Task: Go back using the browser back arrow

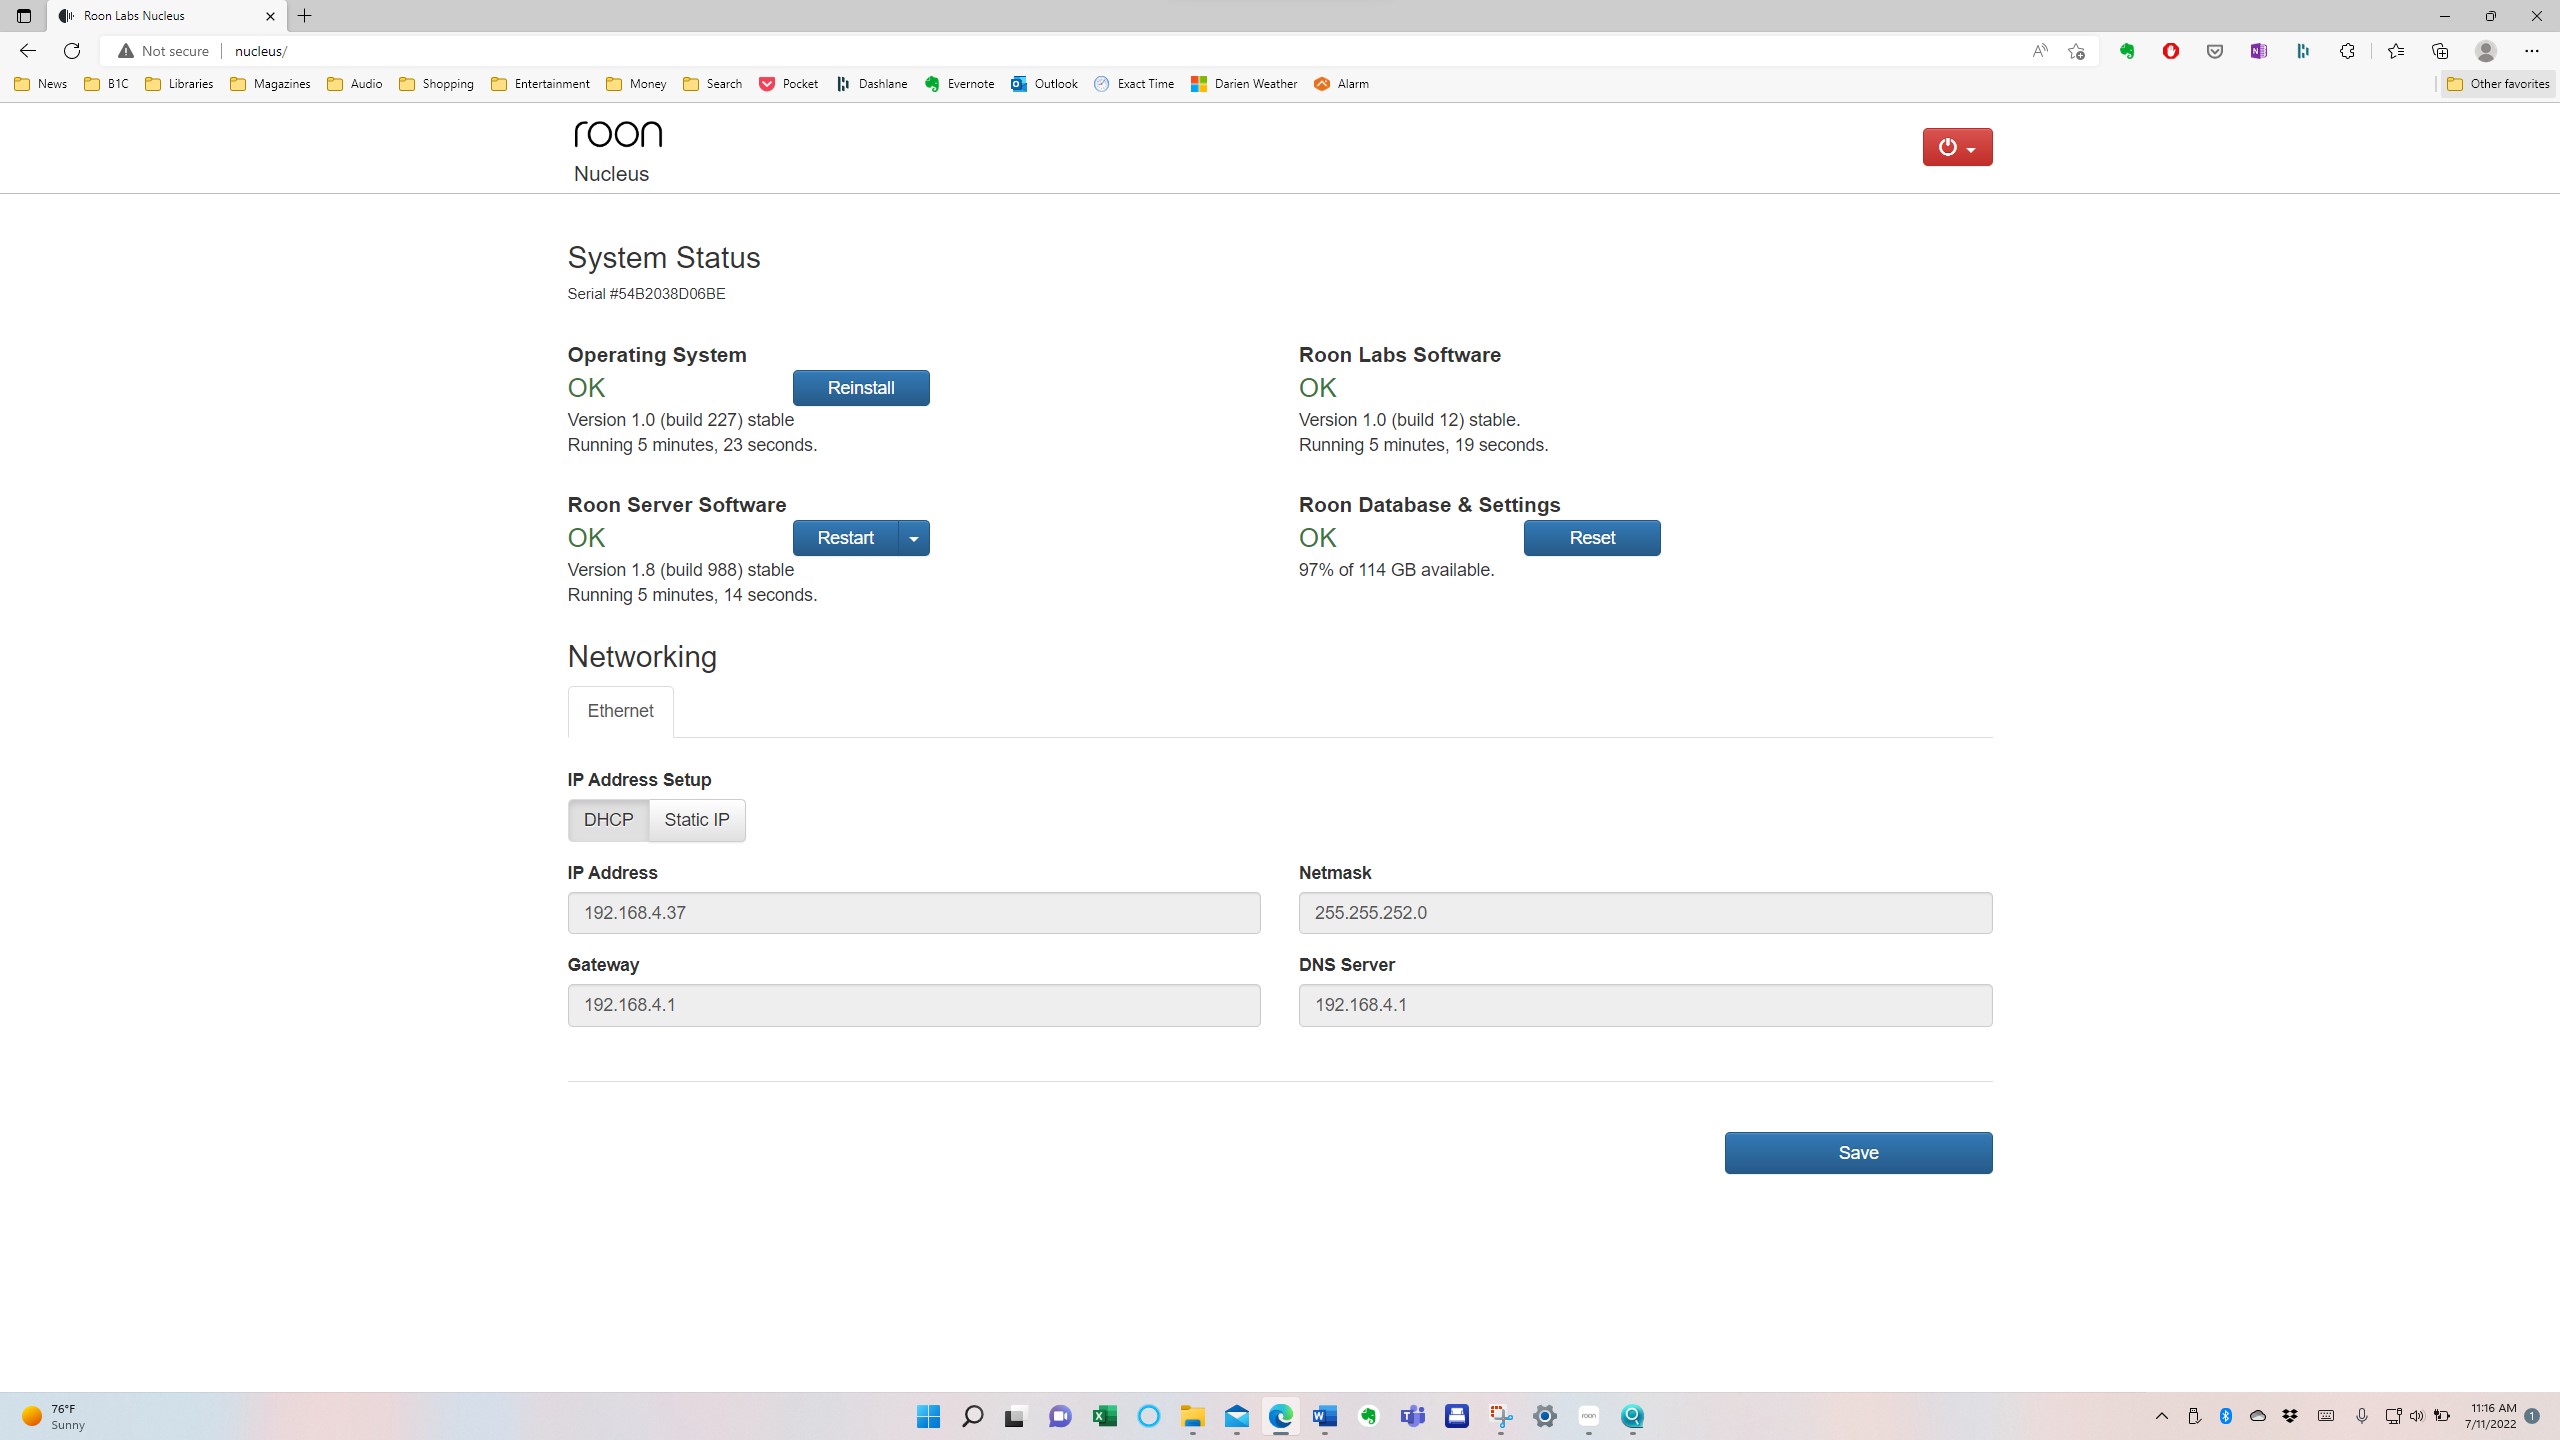Action: [x=28, y=51]
